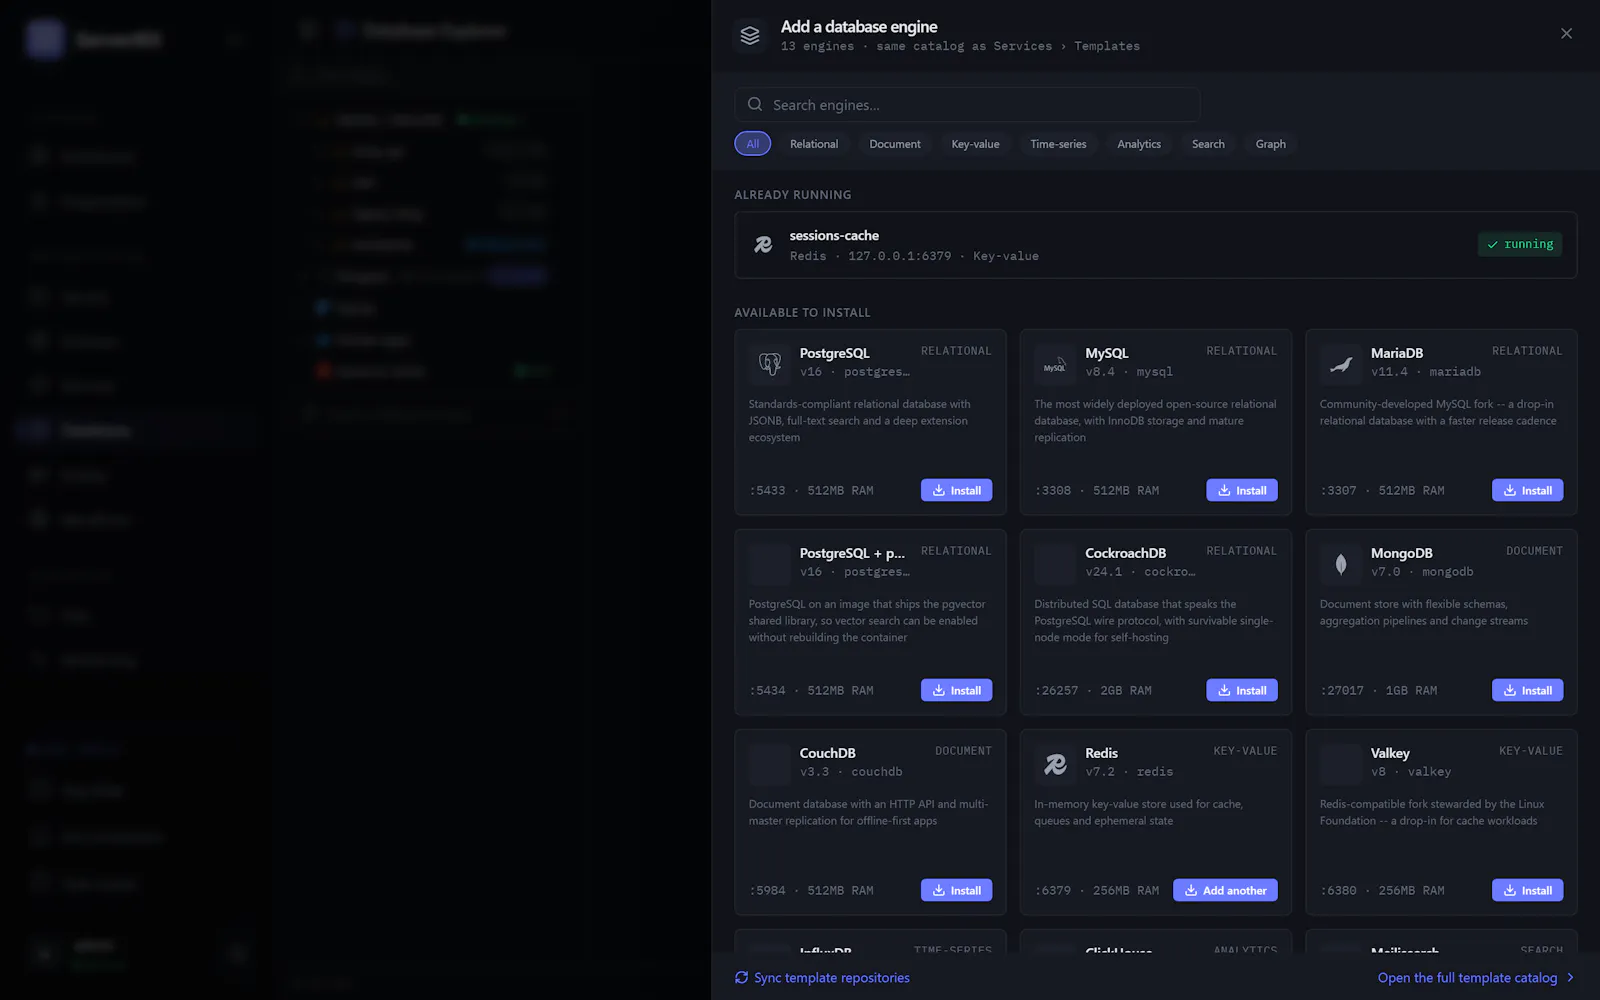Screen dimensions: 1600x1000
Task: Filter engines by Document
Action: click(x=895, y=144)
